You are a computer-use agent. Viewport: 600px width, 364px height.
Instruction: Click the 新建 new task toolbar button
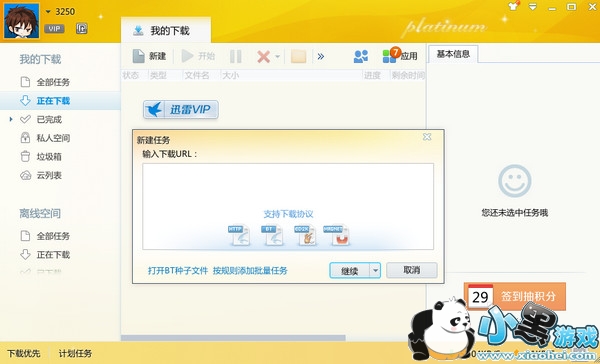tap(149, 56)
